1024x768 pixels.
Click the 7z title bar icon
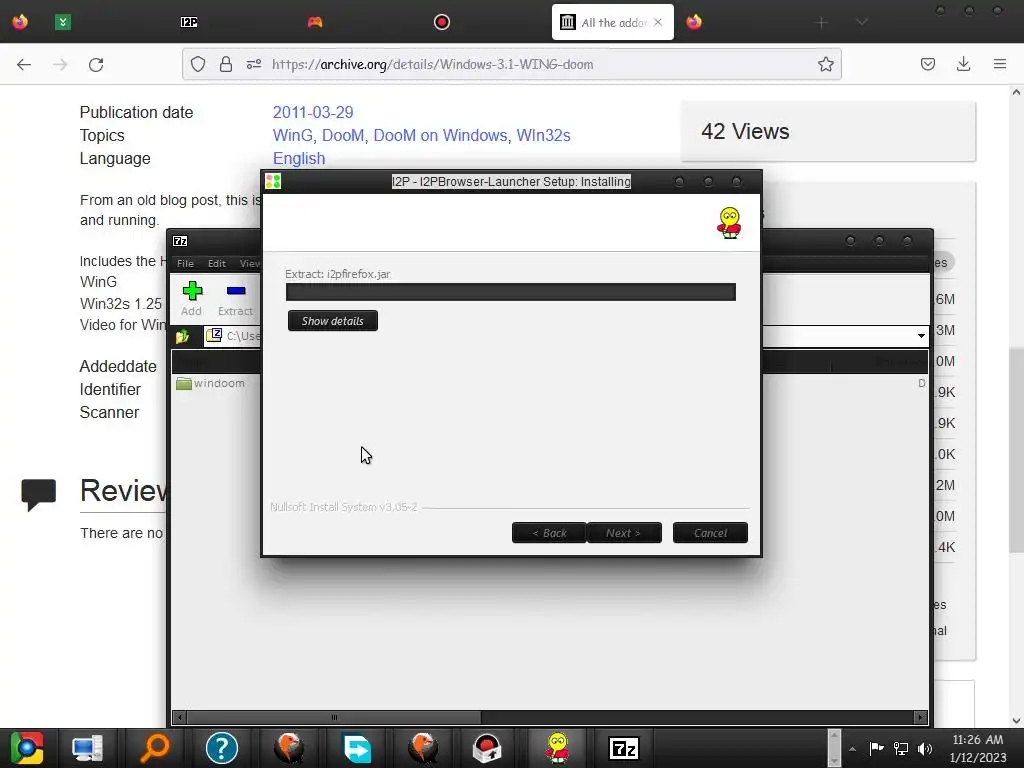pos(180,241)
